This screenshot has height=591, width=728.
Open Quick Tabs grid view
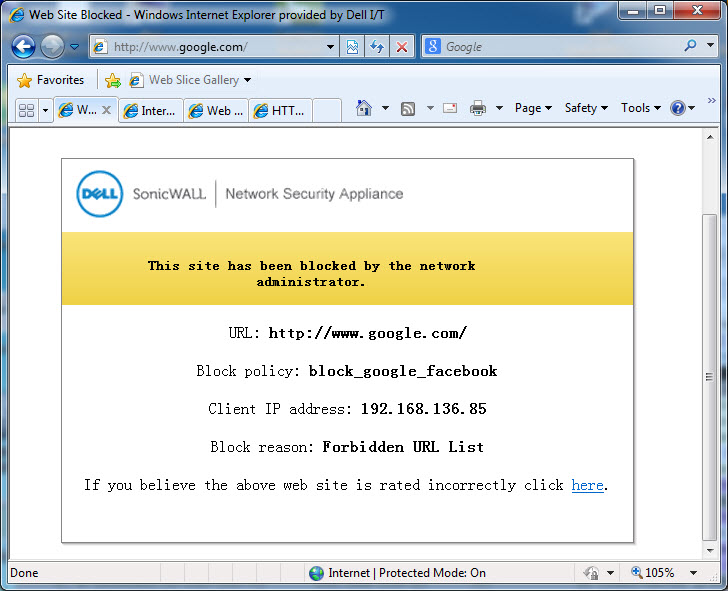click(x=27, y=110)
